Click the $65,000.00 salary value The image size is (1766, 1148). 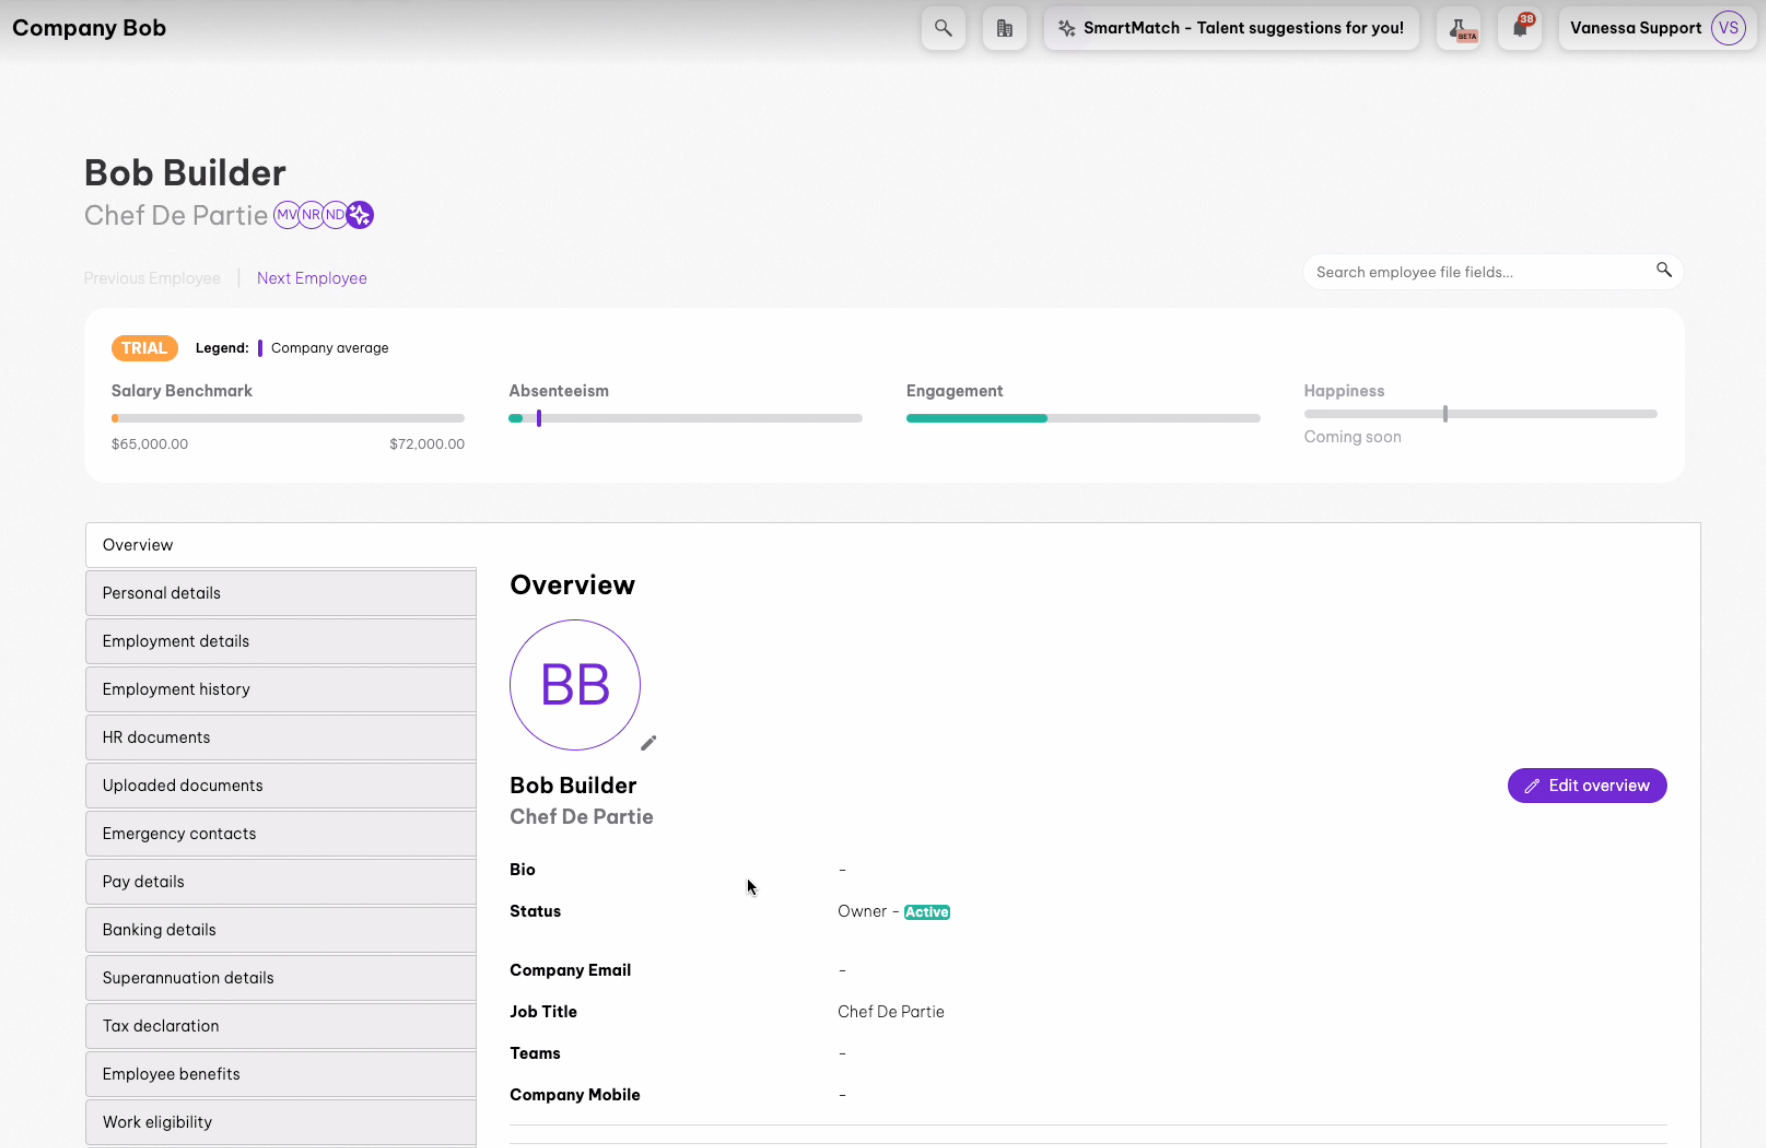click(x=150, y=444)
